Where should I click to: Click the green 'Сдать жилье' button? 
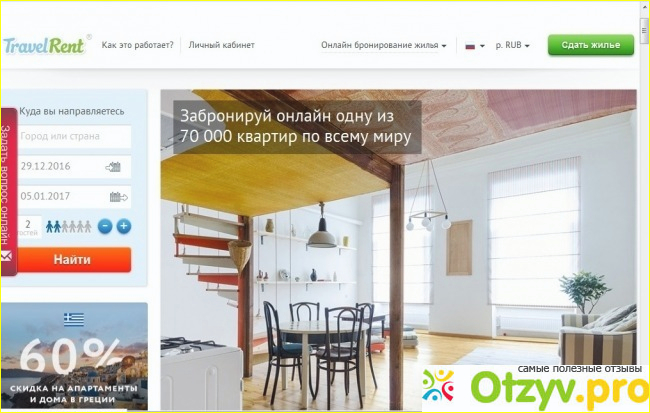pyautogui.click(x=591, y=45)
